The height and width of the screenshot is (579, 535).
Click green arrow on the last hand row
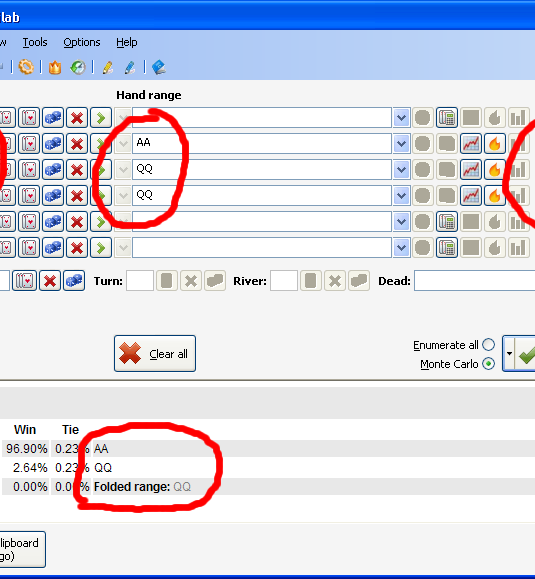[x=101, y=247]
